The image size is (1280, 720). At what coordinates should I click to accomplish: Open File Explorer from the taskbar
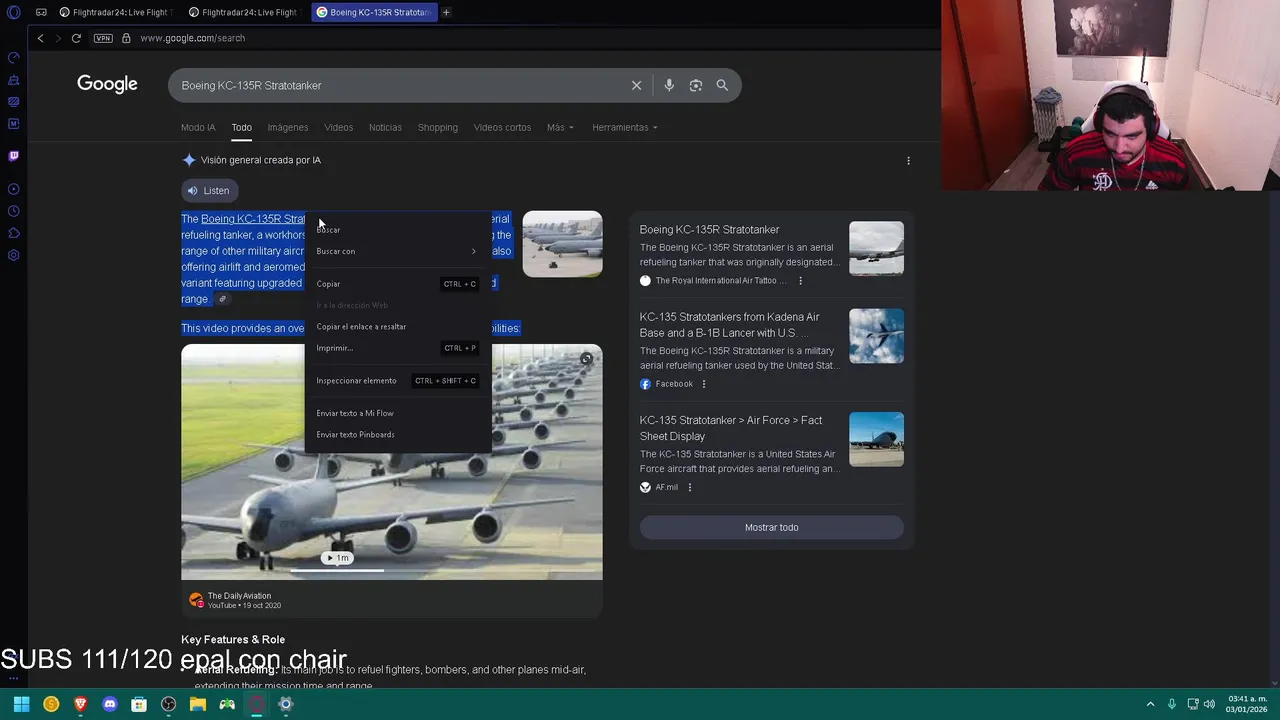click(198, 704)
